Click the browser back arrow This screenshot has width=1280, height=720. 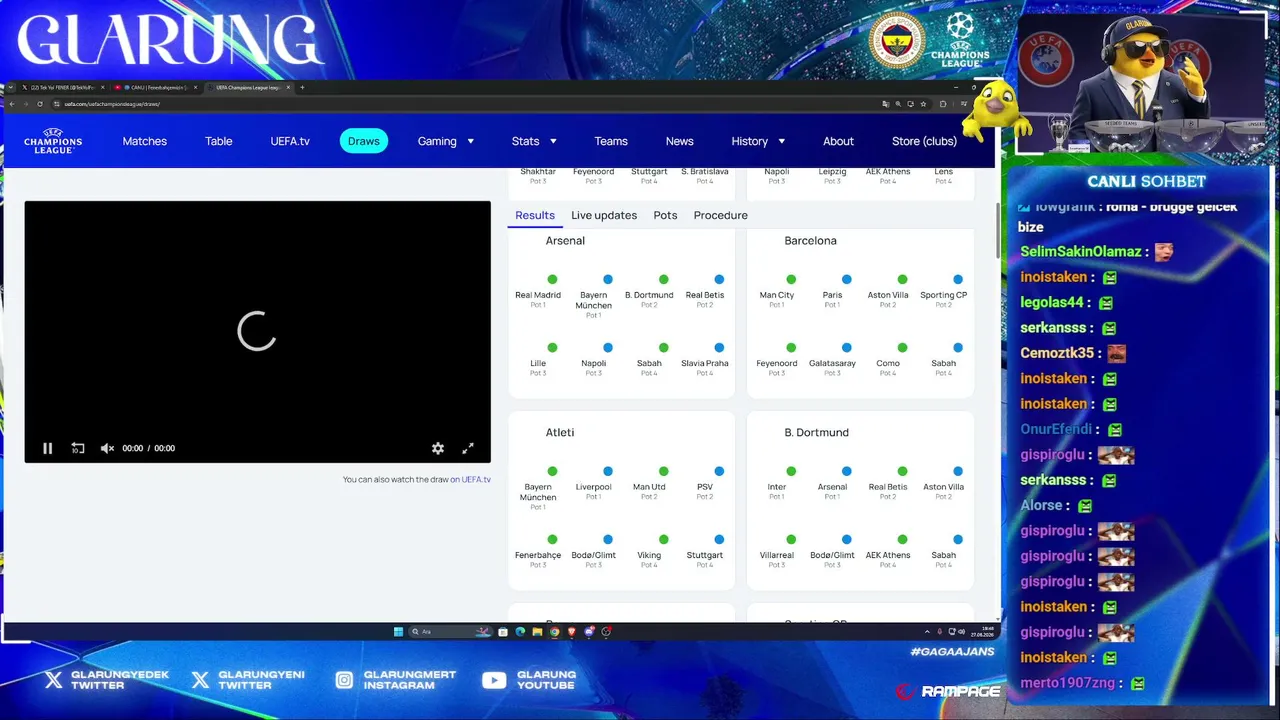(x=12, y=104)
